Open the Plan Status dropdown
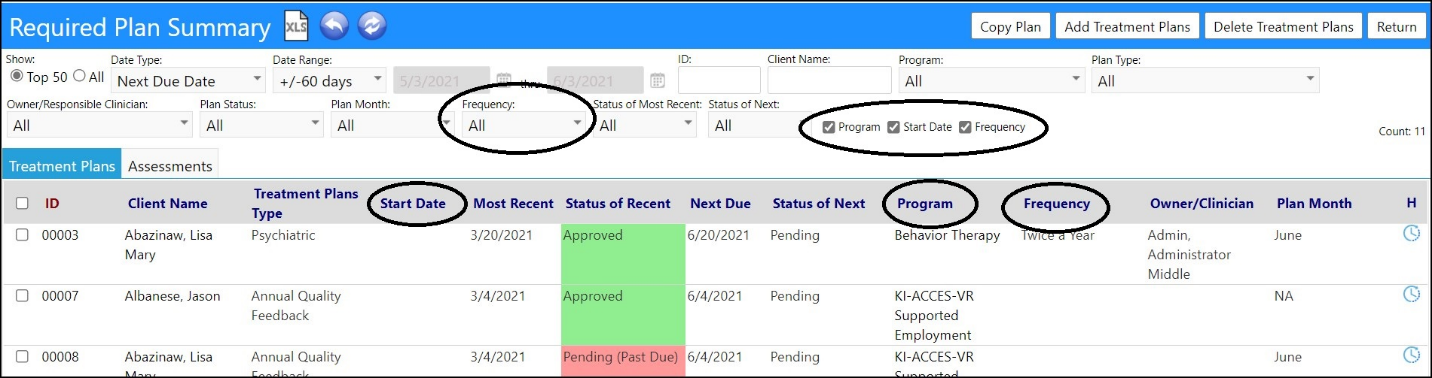This screenshot has width=1432, height=378. (262, 125)
